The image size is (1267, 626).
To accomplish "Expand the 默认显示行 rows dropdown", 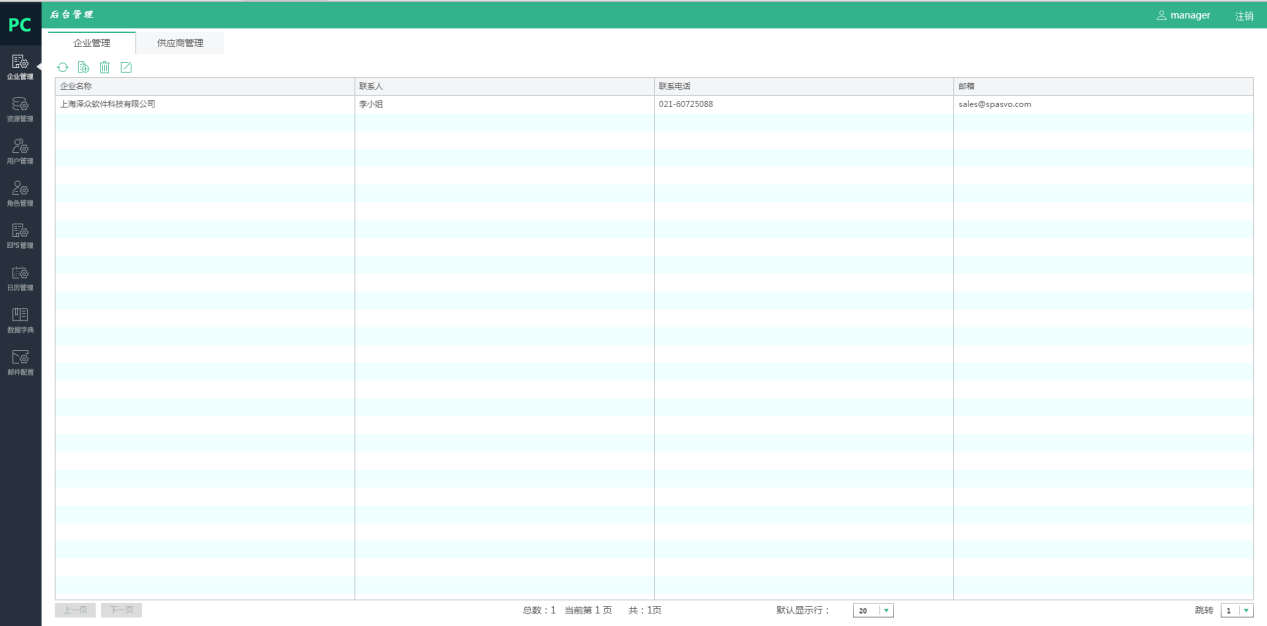I will click(x=886, y=611).
